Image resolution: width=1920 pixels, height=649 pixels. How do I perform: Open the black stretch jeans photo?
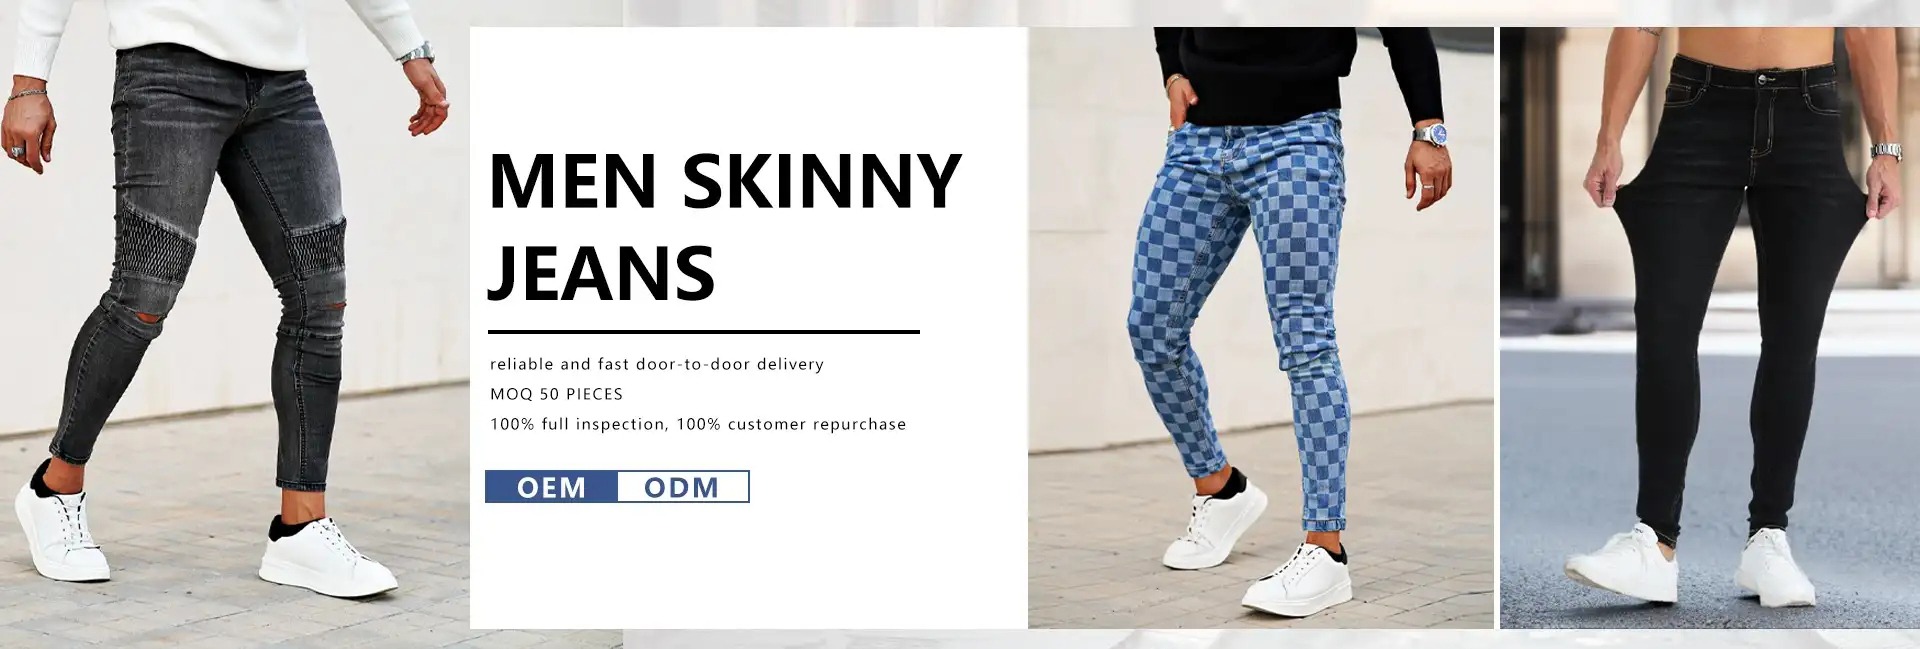point(1710,328)
